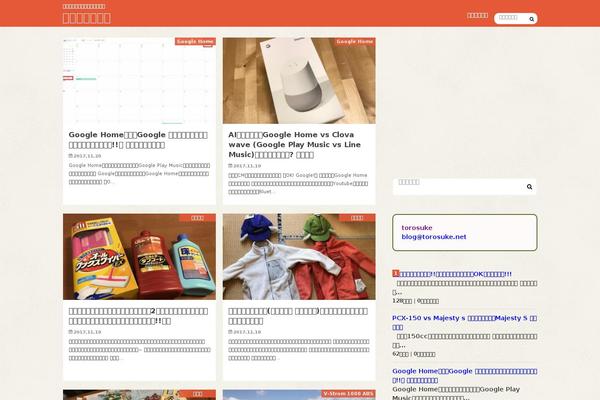Click 2017.11.19 date on Clova wave post
Image resolution: width=600 pixels, height=400 pixels.
pos(247,166)
